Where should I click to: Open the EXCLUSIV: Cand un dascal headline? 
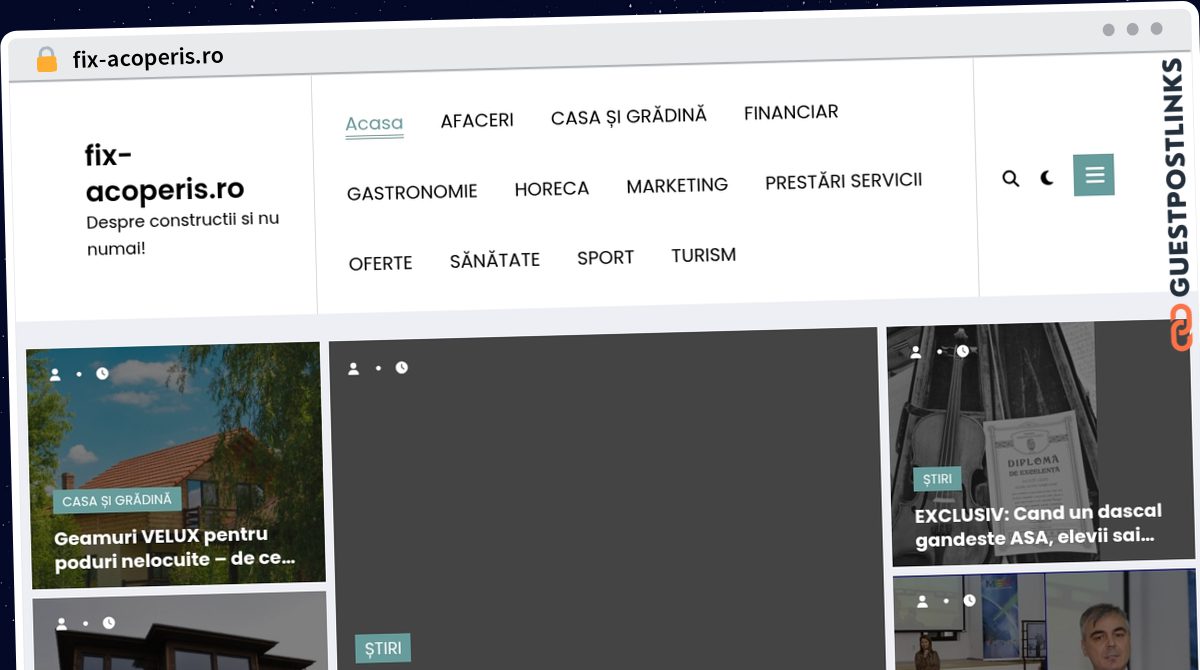[1038, 524]
